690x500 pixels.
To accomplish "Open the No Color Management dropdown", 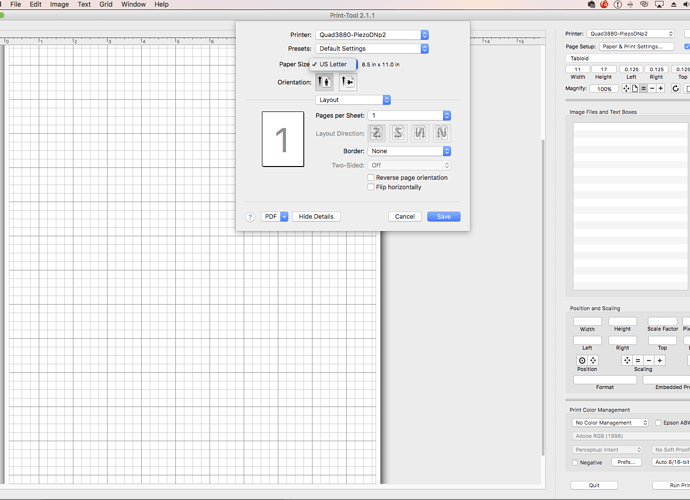I will pos(611,423).
